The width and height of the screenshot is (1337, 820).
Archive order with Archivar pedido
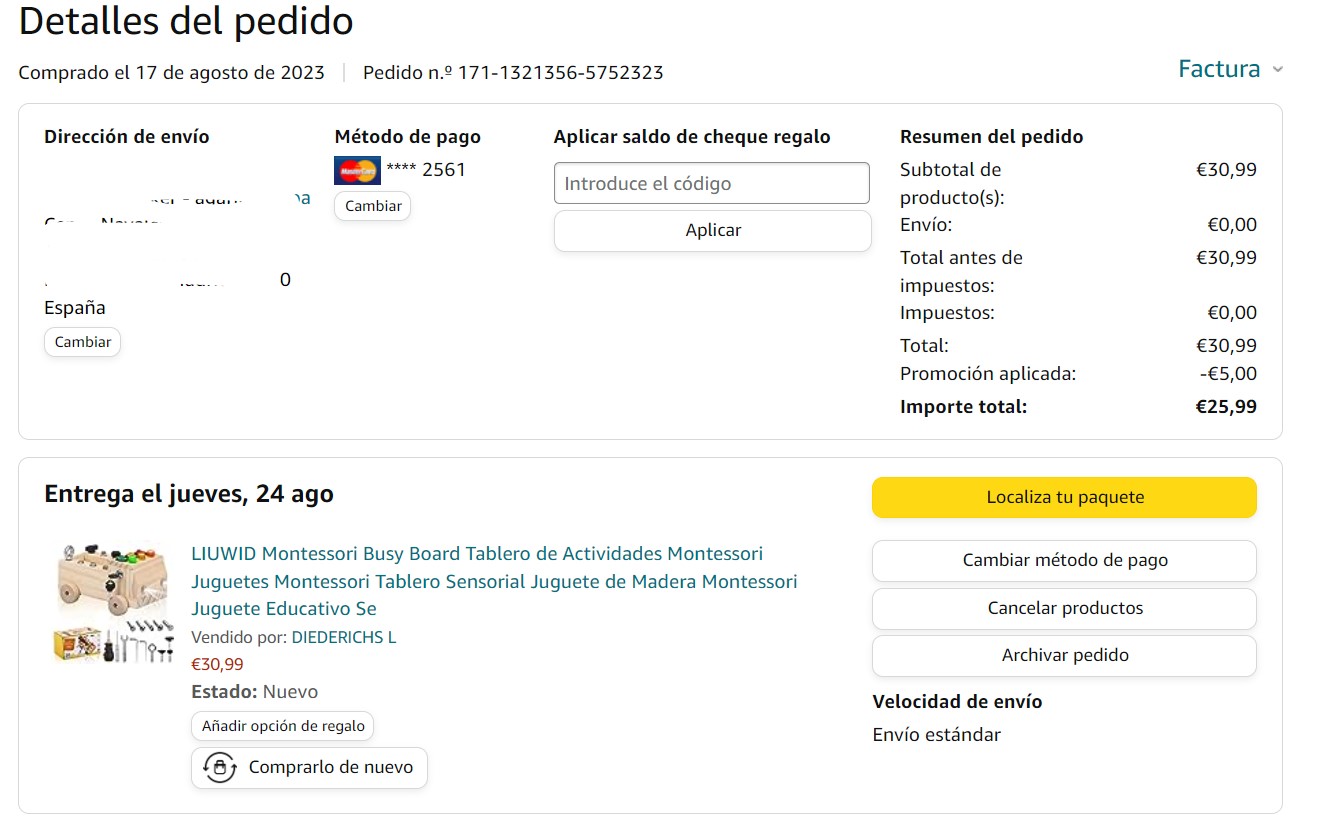point(1064,655)
